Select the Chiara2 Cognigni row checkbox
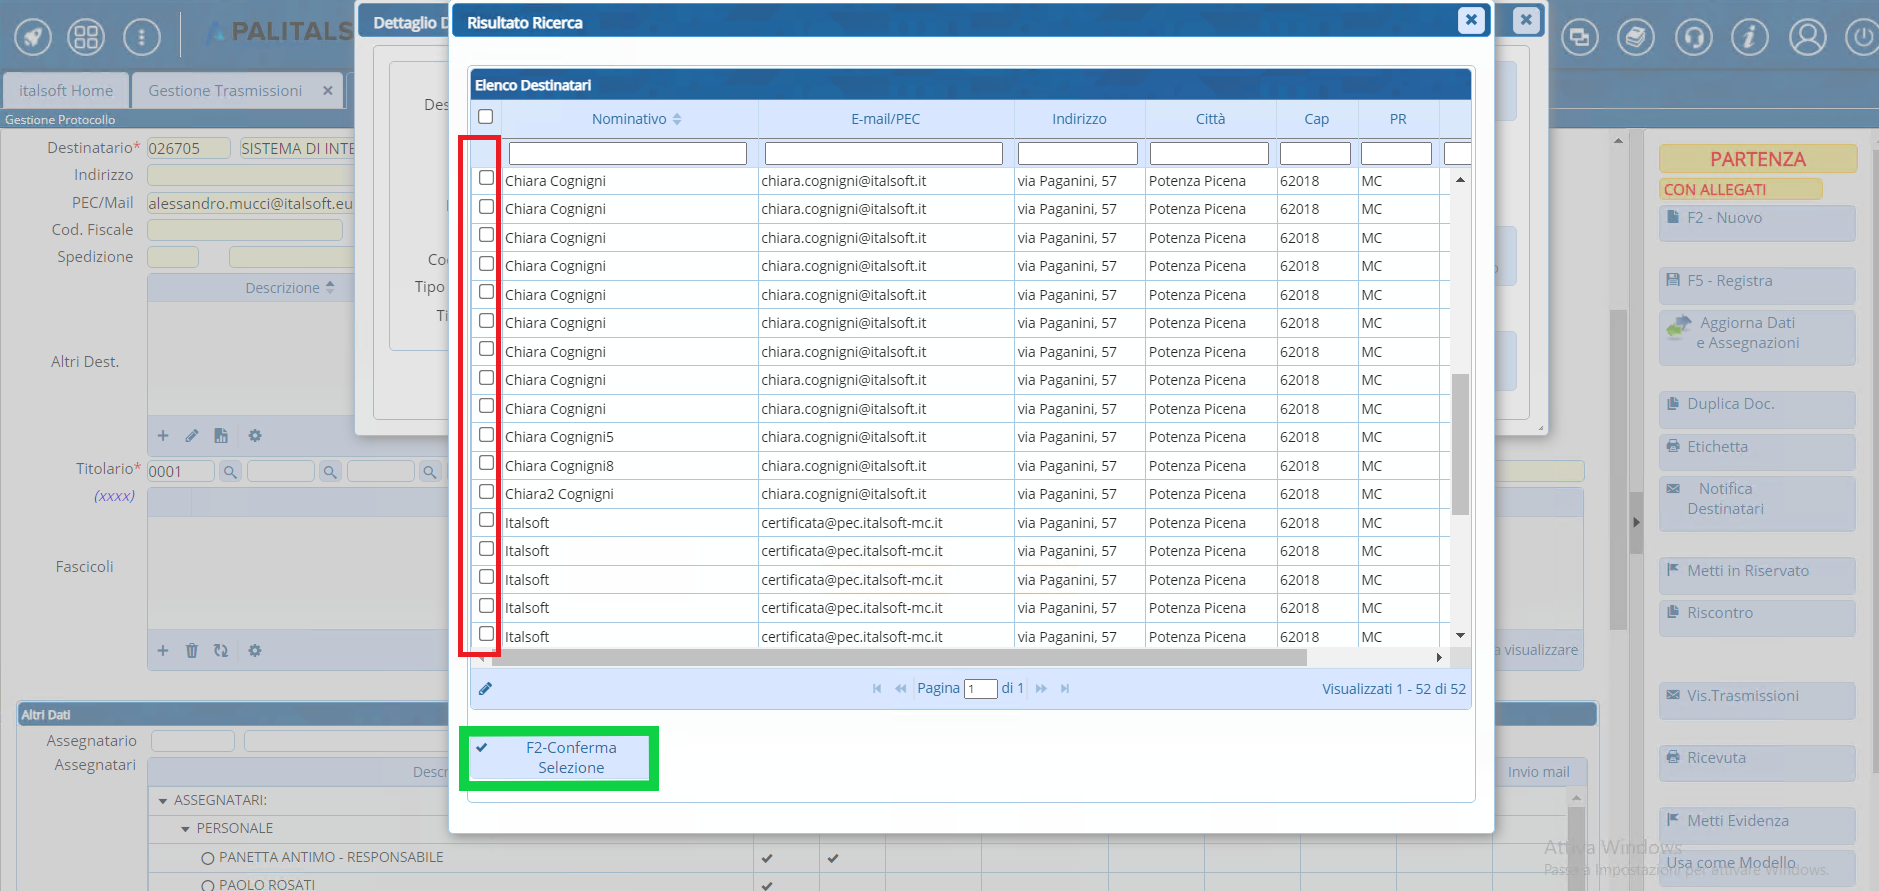This screenshot has height=891, width=1879. pos(486,492)
